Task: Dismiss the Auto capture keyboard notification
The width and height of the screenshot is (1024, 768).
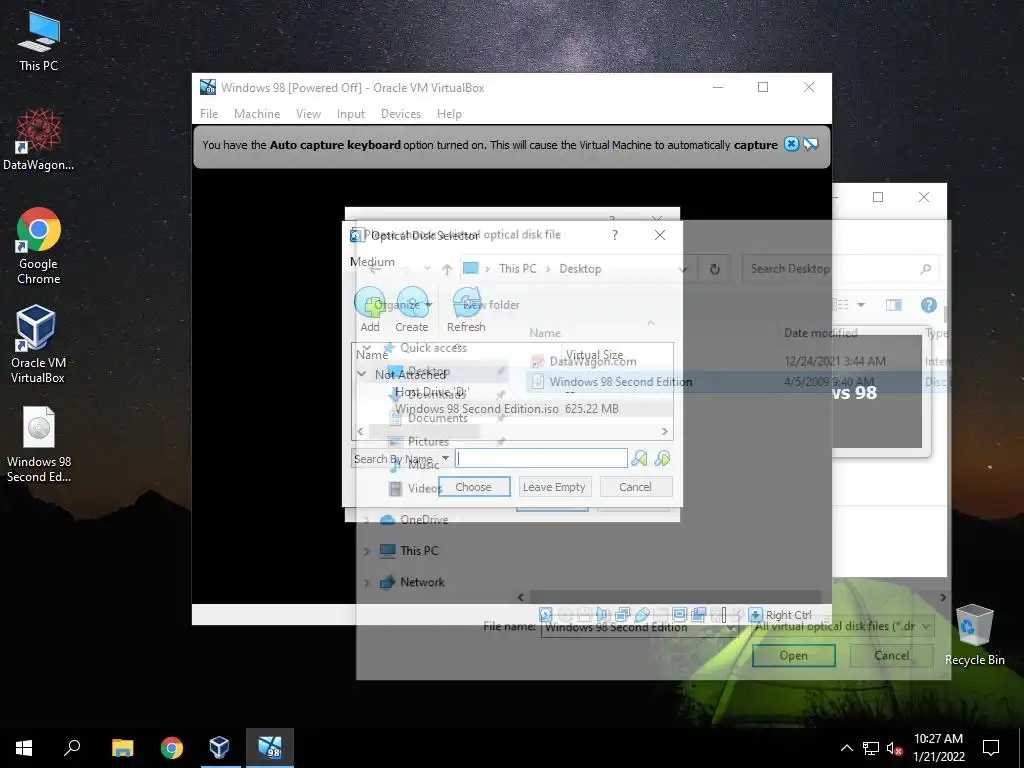Action: point(791,144)
